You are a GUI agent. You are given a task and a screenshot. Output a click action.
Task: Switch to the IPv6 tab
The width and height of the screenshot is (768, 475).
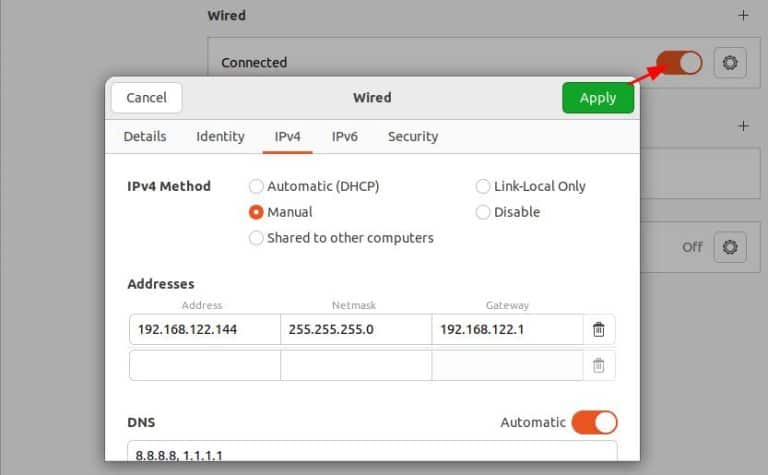345,137
